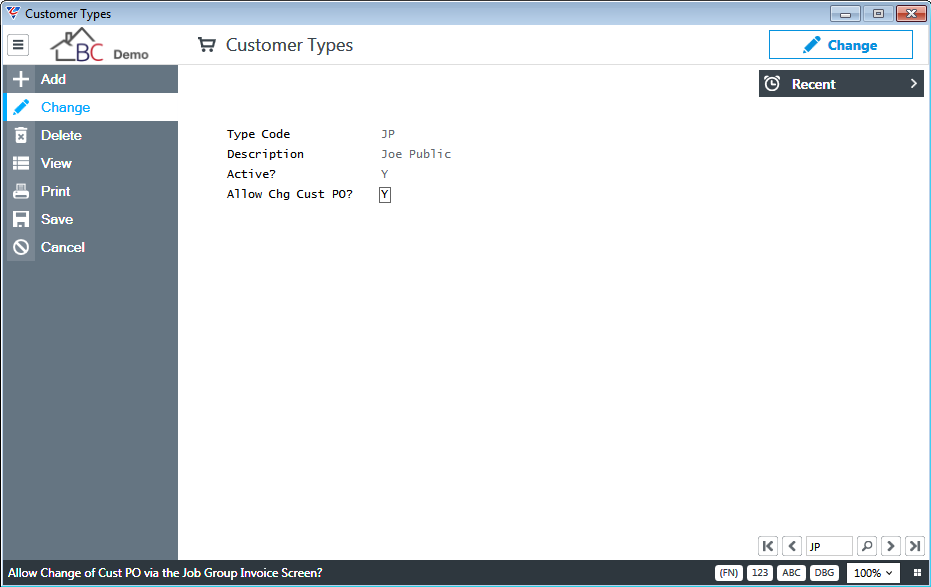Click the Allow Chg Cust PO? label
The image size is (931, 587).
click(x=290, y=194)
